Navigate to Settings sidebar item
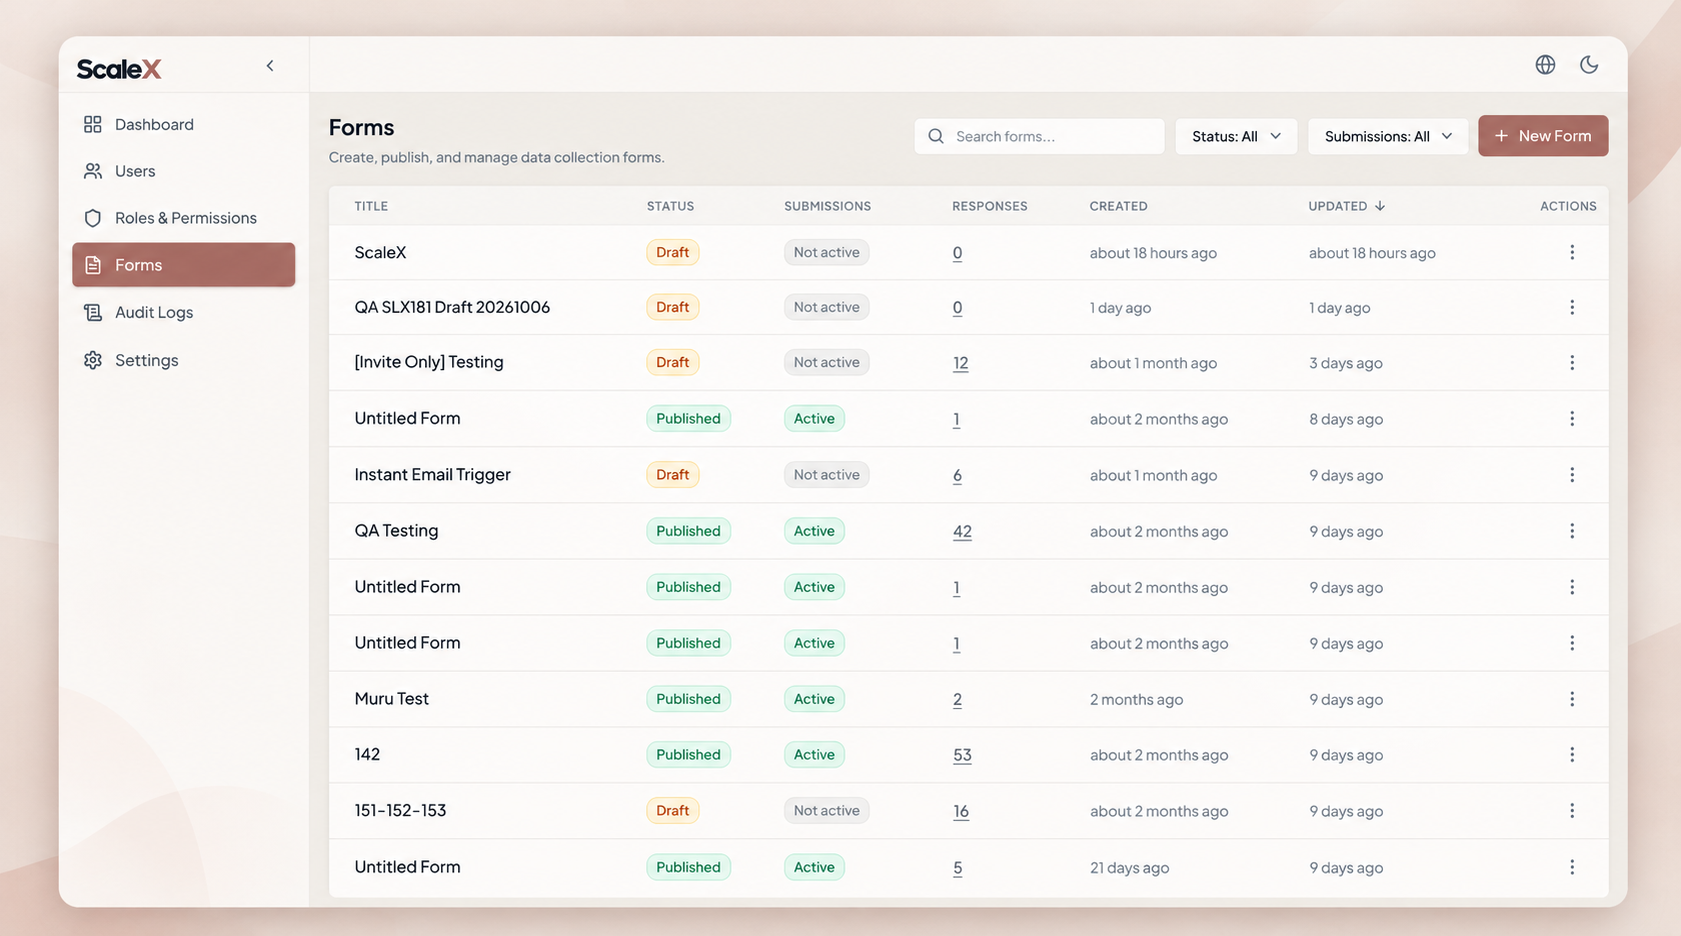This screenshot has width=1681, height=936. [x=184, y=360]
